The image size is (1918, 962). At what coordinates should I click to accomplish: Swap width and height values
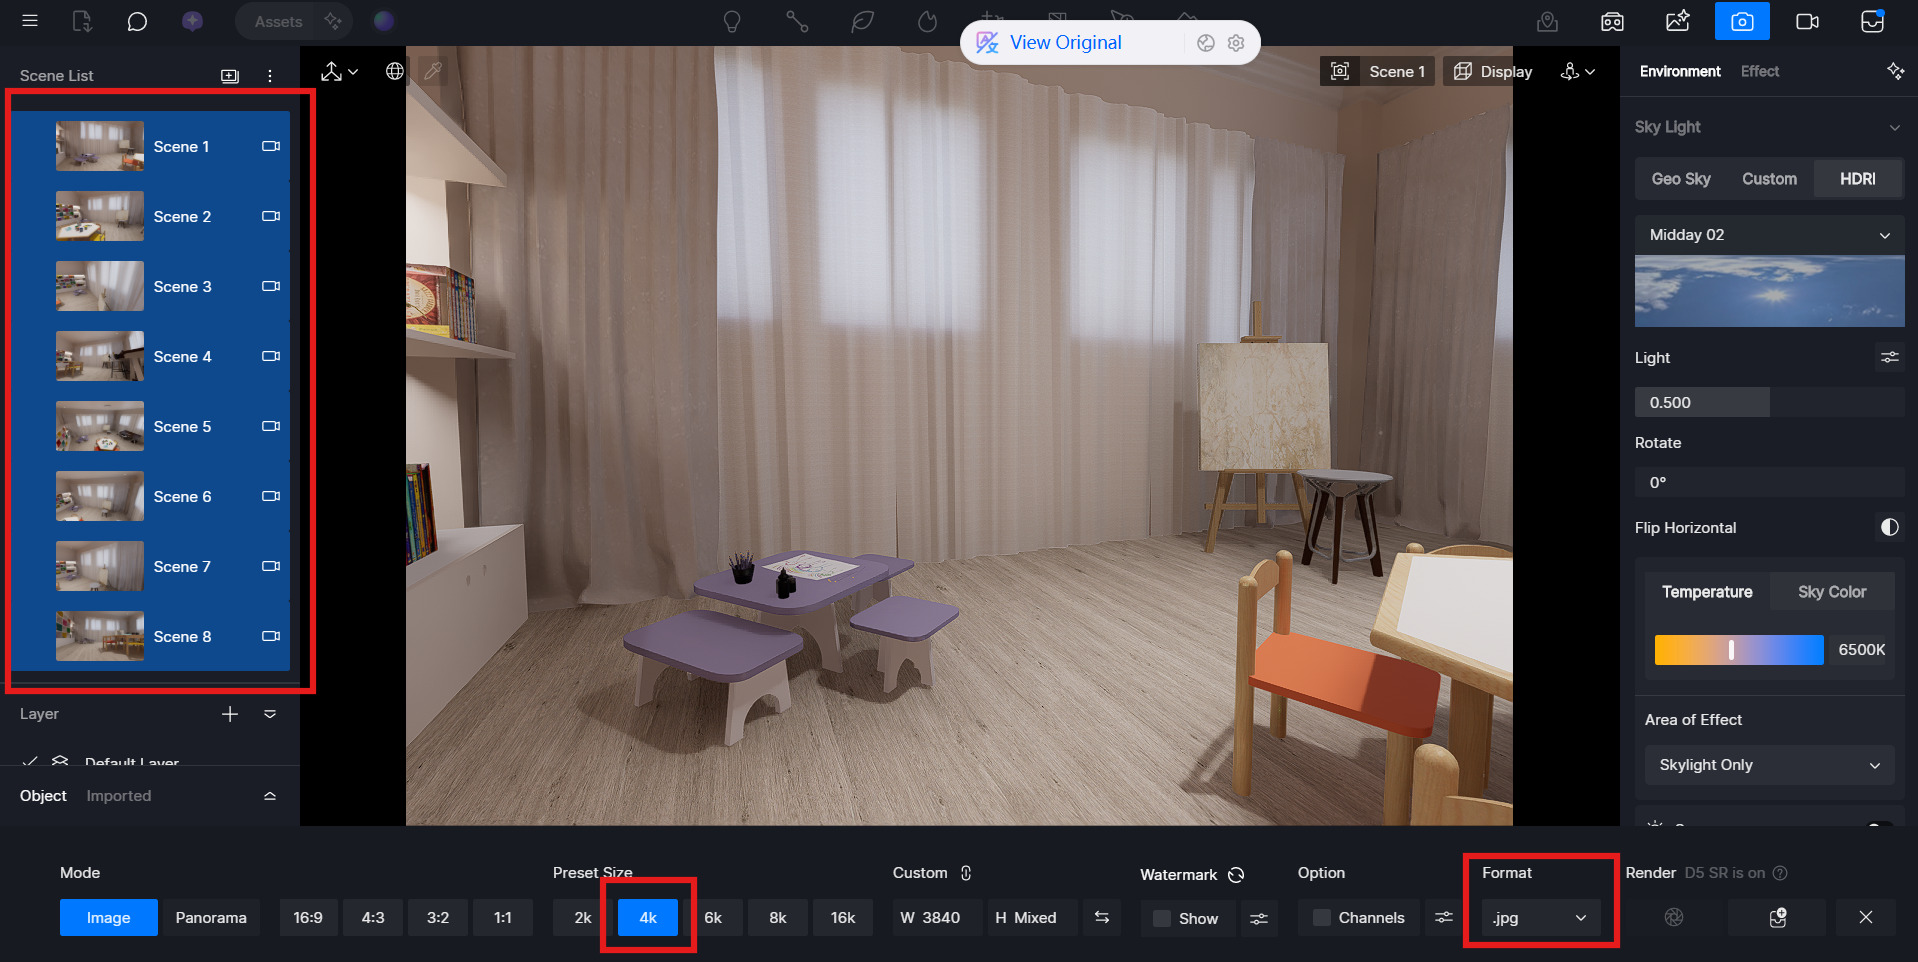(1101, 917)
